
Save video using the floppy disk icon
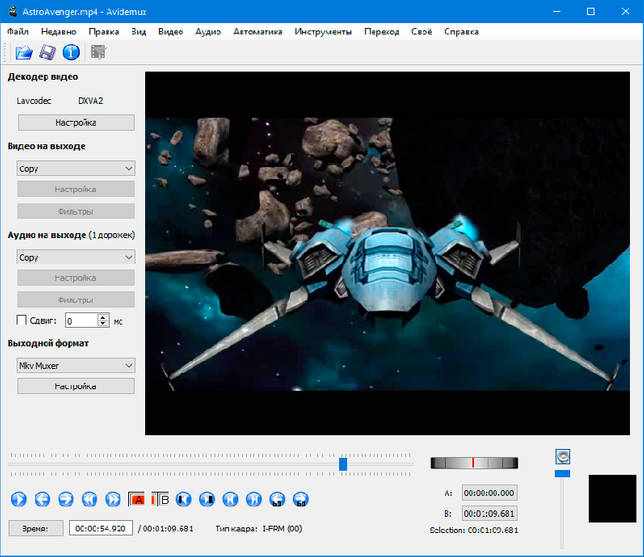coord(47,53)
